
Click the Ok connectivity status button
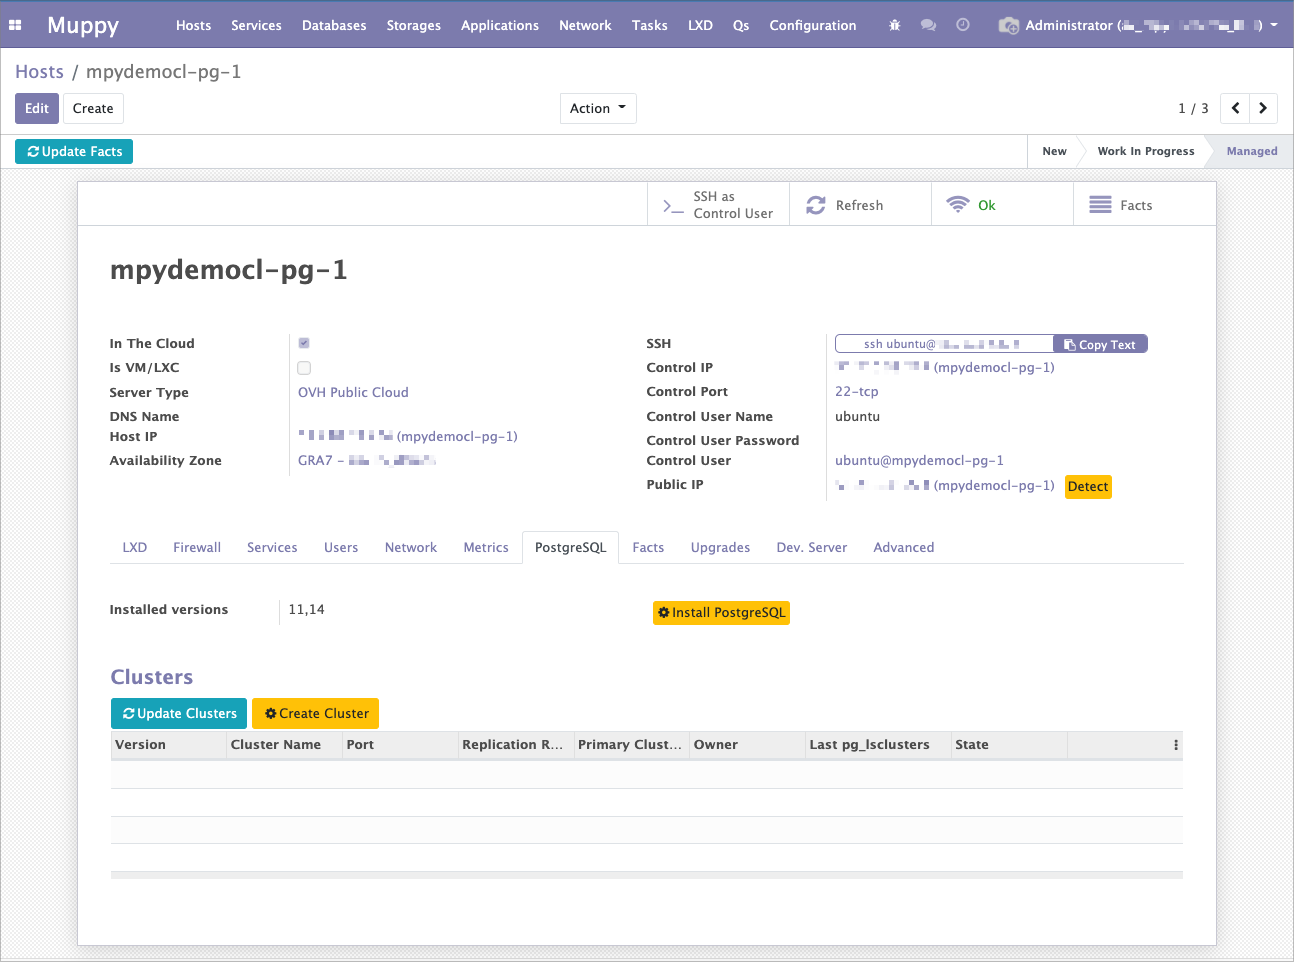click(1002, 205)
